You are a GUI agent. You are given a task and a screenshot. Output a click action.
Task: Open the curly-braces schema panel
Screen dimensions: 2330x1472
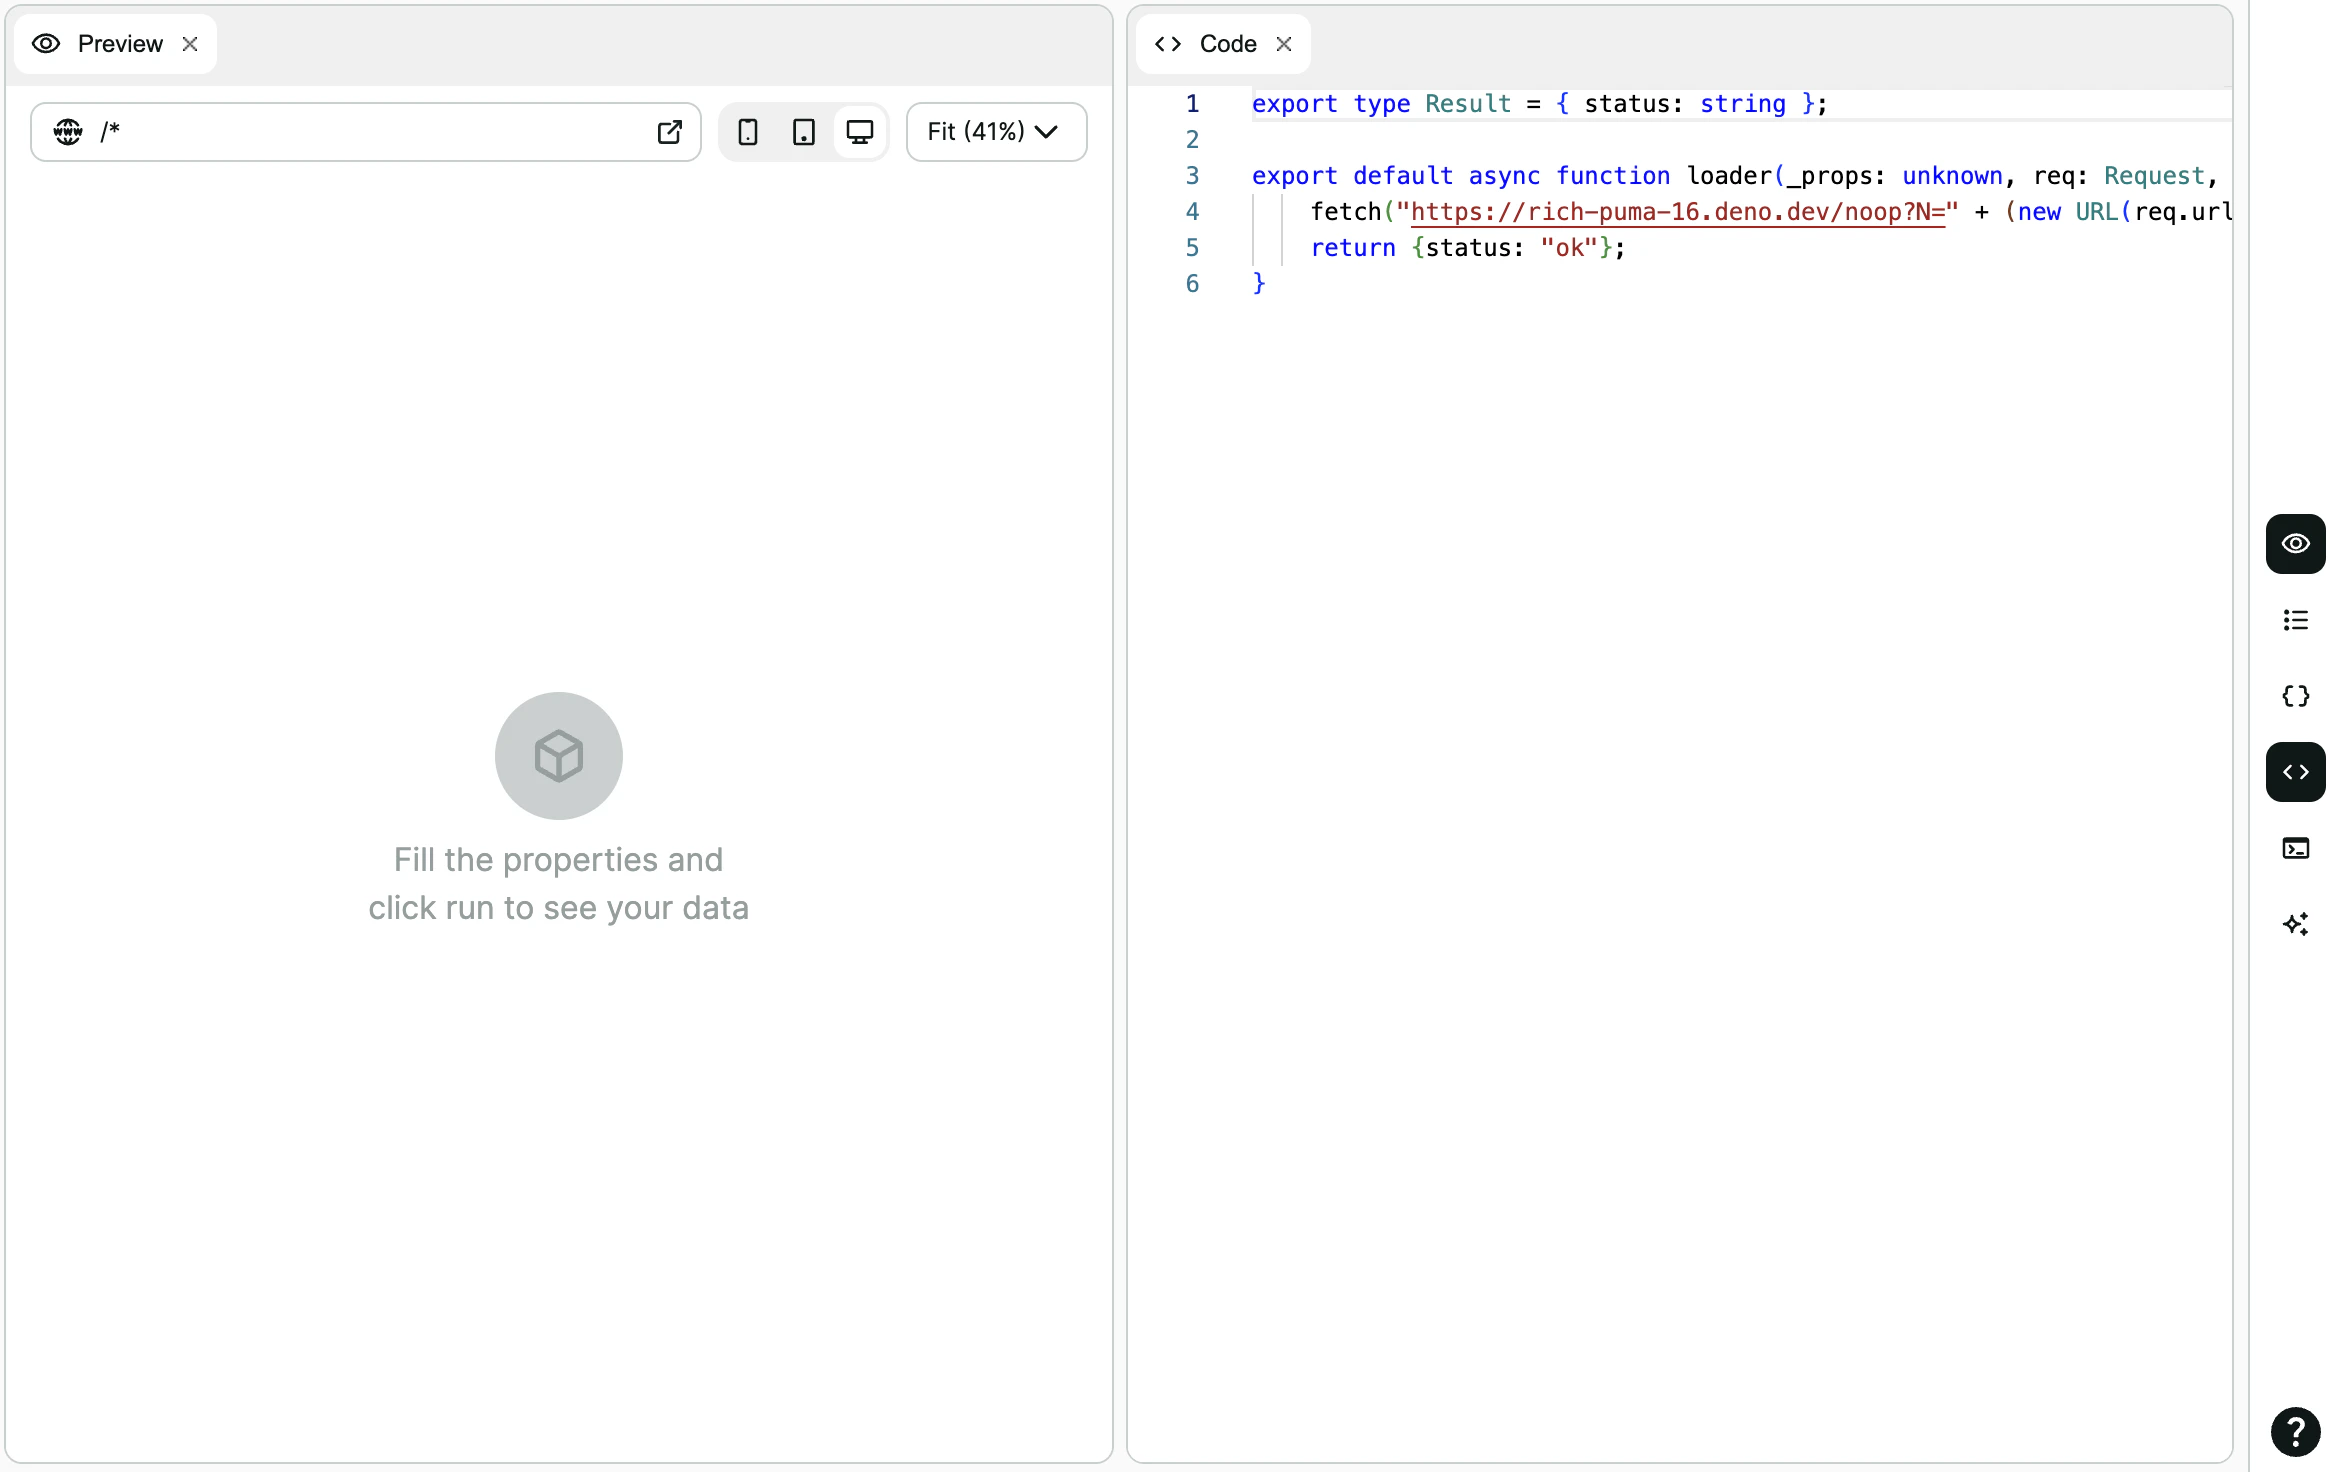tap(2295, 696)
